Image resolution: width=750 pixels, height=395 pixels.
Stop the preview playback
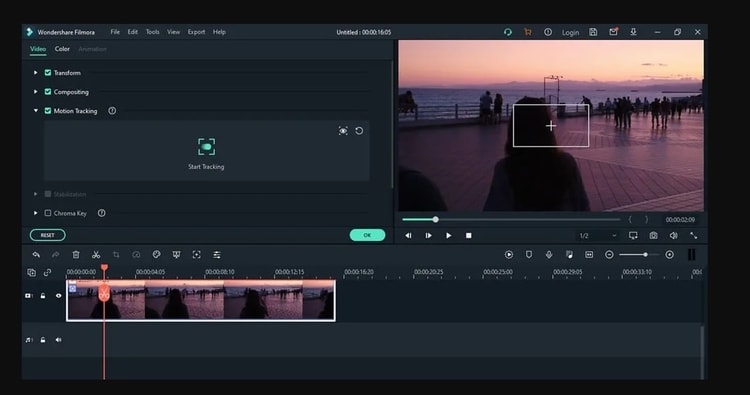tap(469, 235)
